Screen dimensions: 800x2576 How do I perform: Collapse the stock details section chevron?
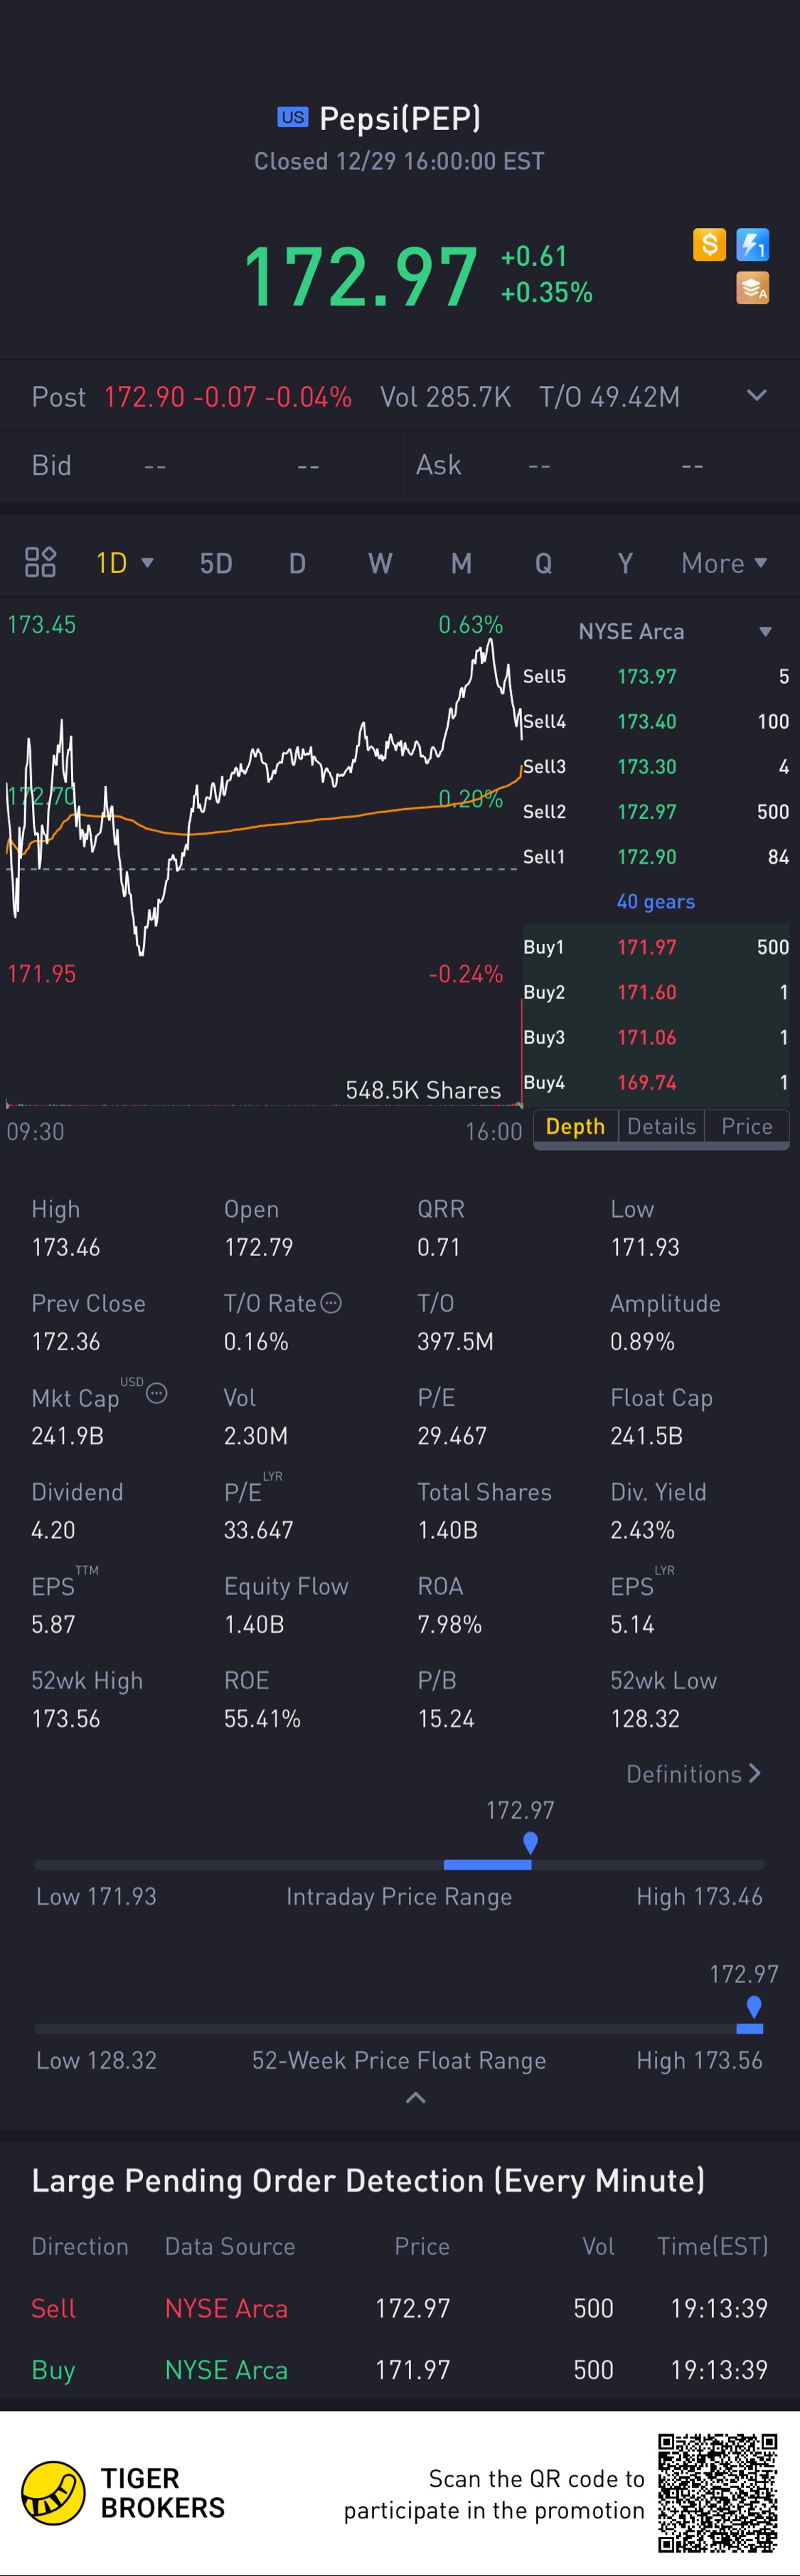pos(416,2099)
